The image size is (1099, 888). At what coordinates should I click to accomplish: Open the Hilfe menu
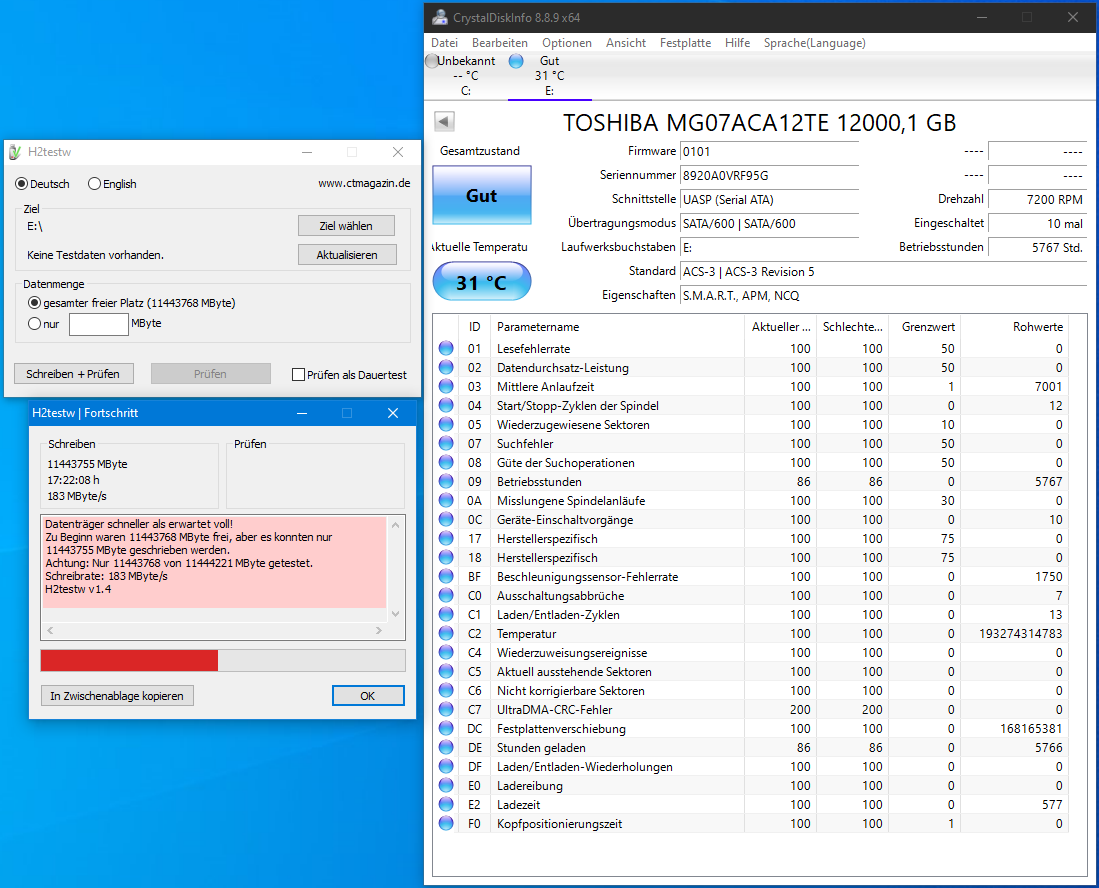(x=737, y=43)
